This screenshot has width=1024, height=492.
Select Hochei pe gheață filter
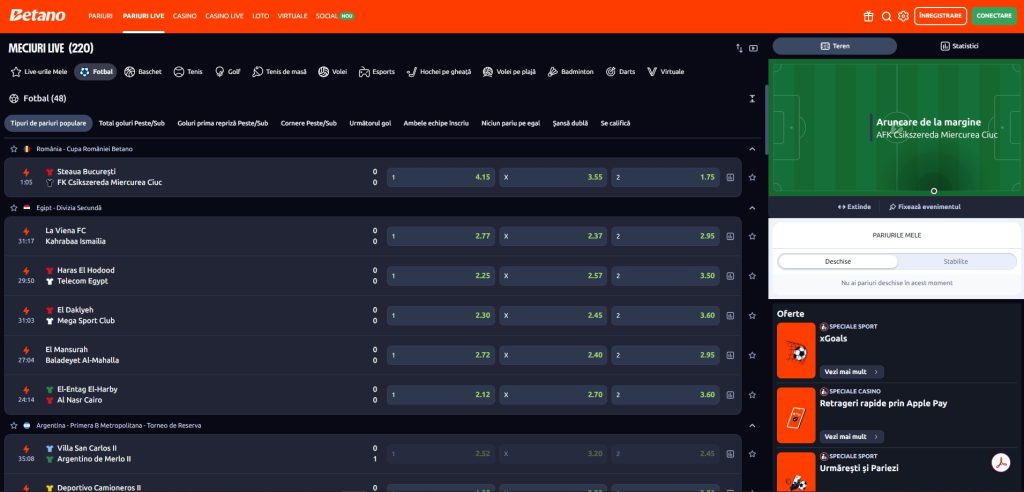[x=438, y=72]
